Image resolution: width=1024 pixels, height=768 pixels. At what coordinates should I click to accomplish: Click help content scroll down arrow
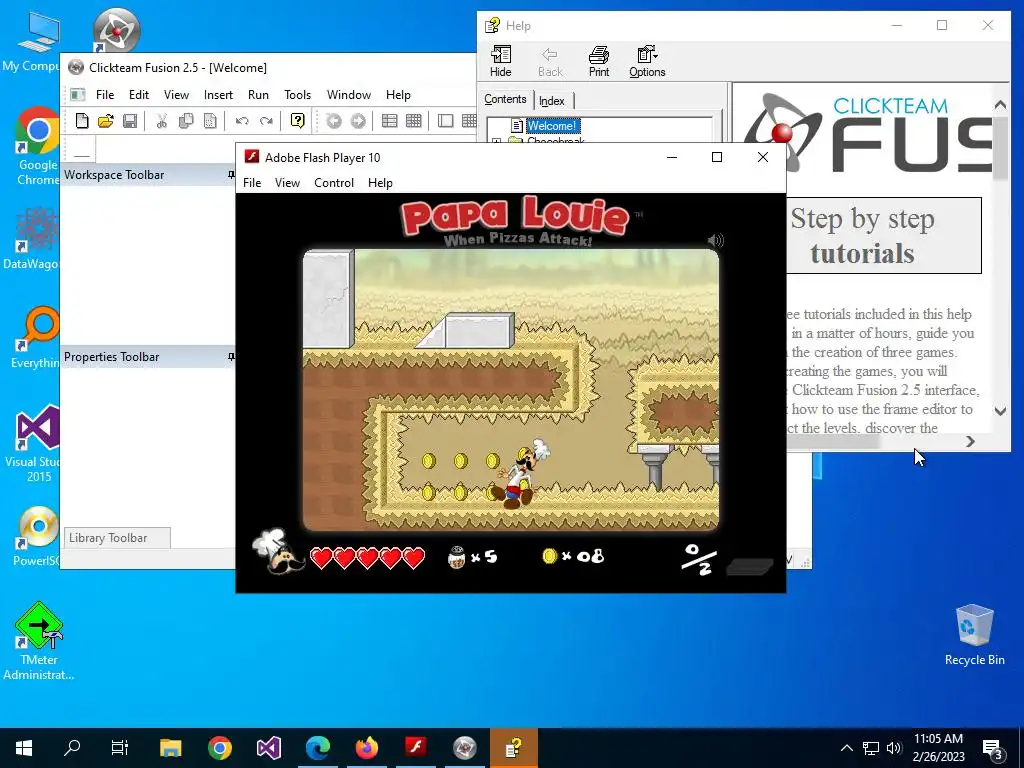pyautogui.click(x=1000, y=411)
